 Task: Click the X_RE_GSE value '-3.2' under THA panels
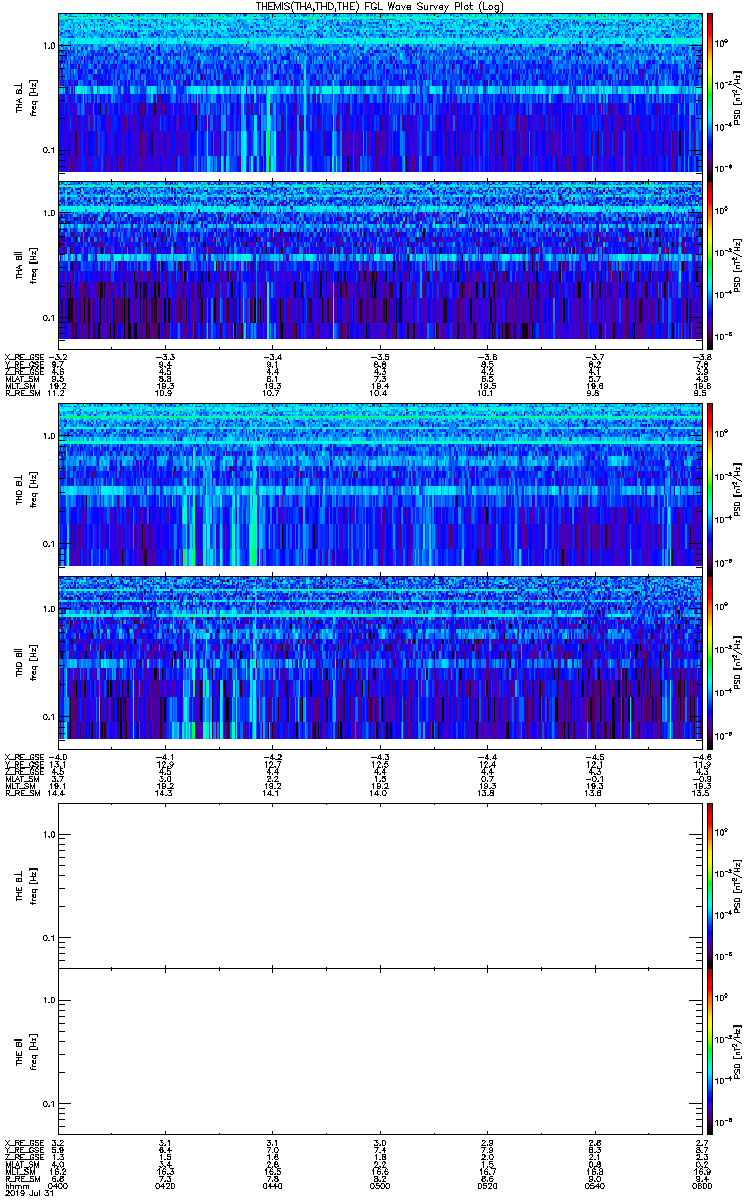(x=59, y=356)
